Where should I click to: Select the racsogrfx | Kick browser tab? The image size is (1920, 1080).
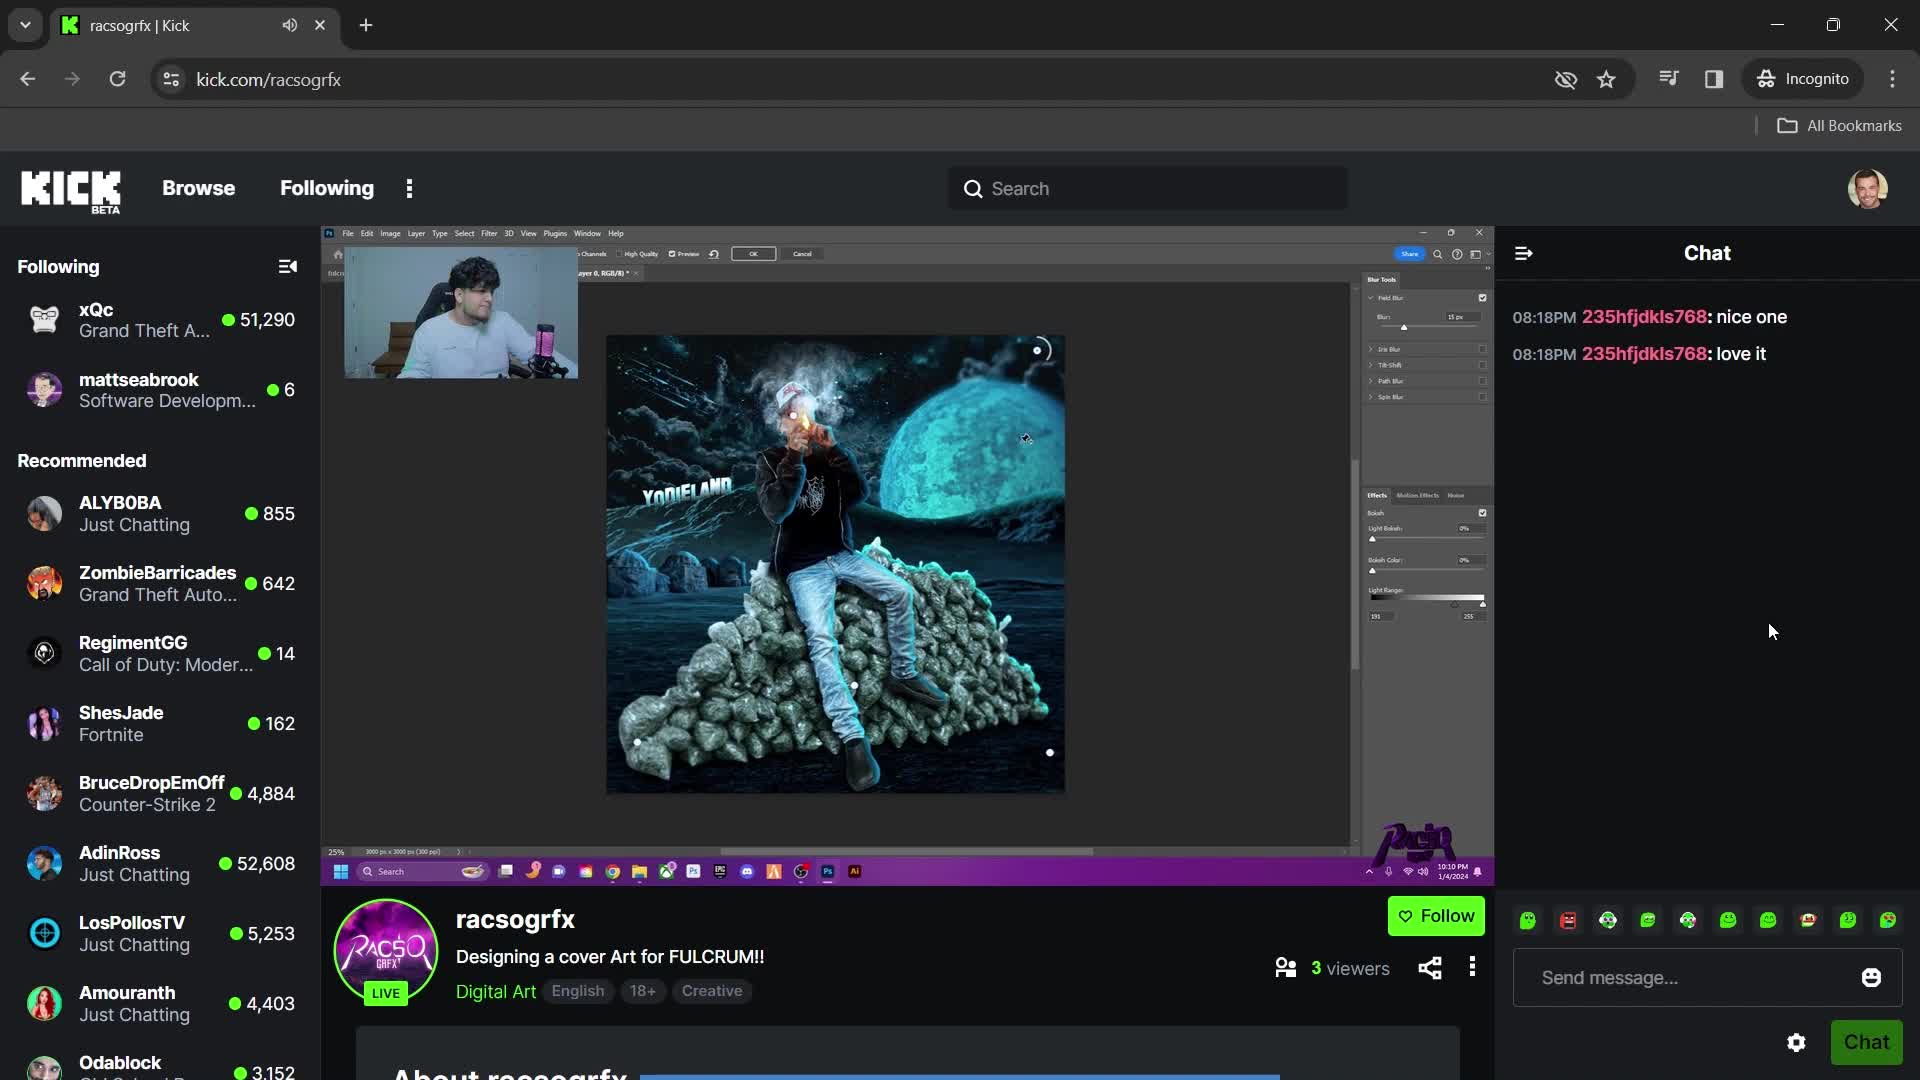195,25
